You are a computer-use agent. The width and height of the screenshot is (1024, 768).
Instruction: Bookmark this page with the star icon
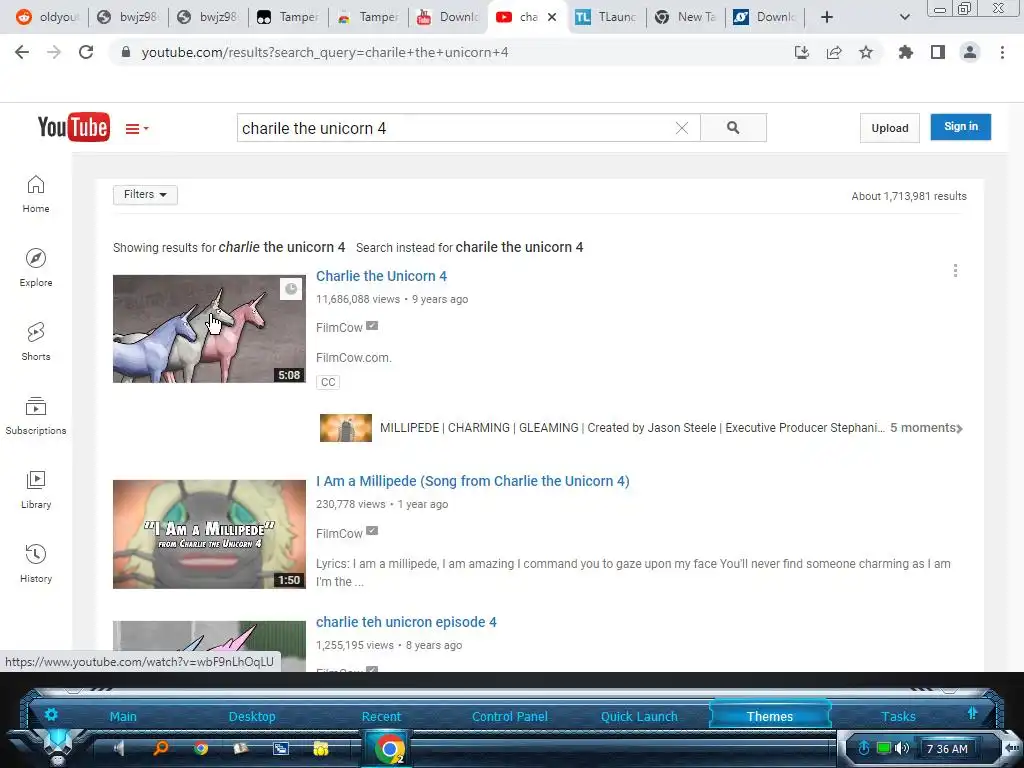(866, 52)
